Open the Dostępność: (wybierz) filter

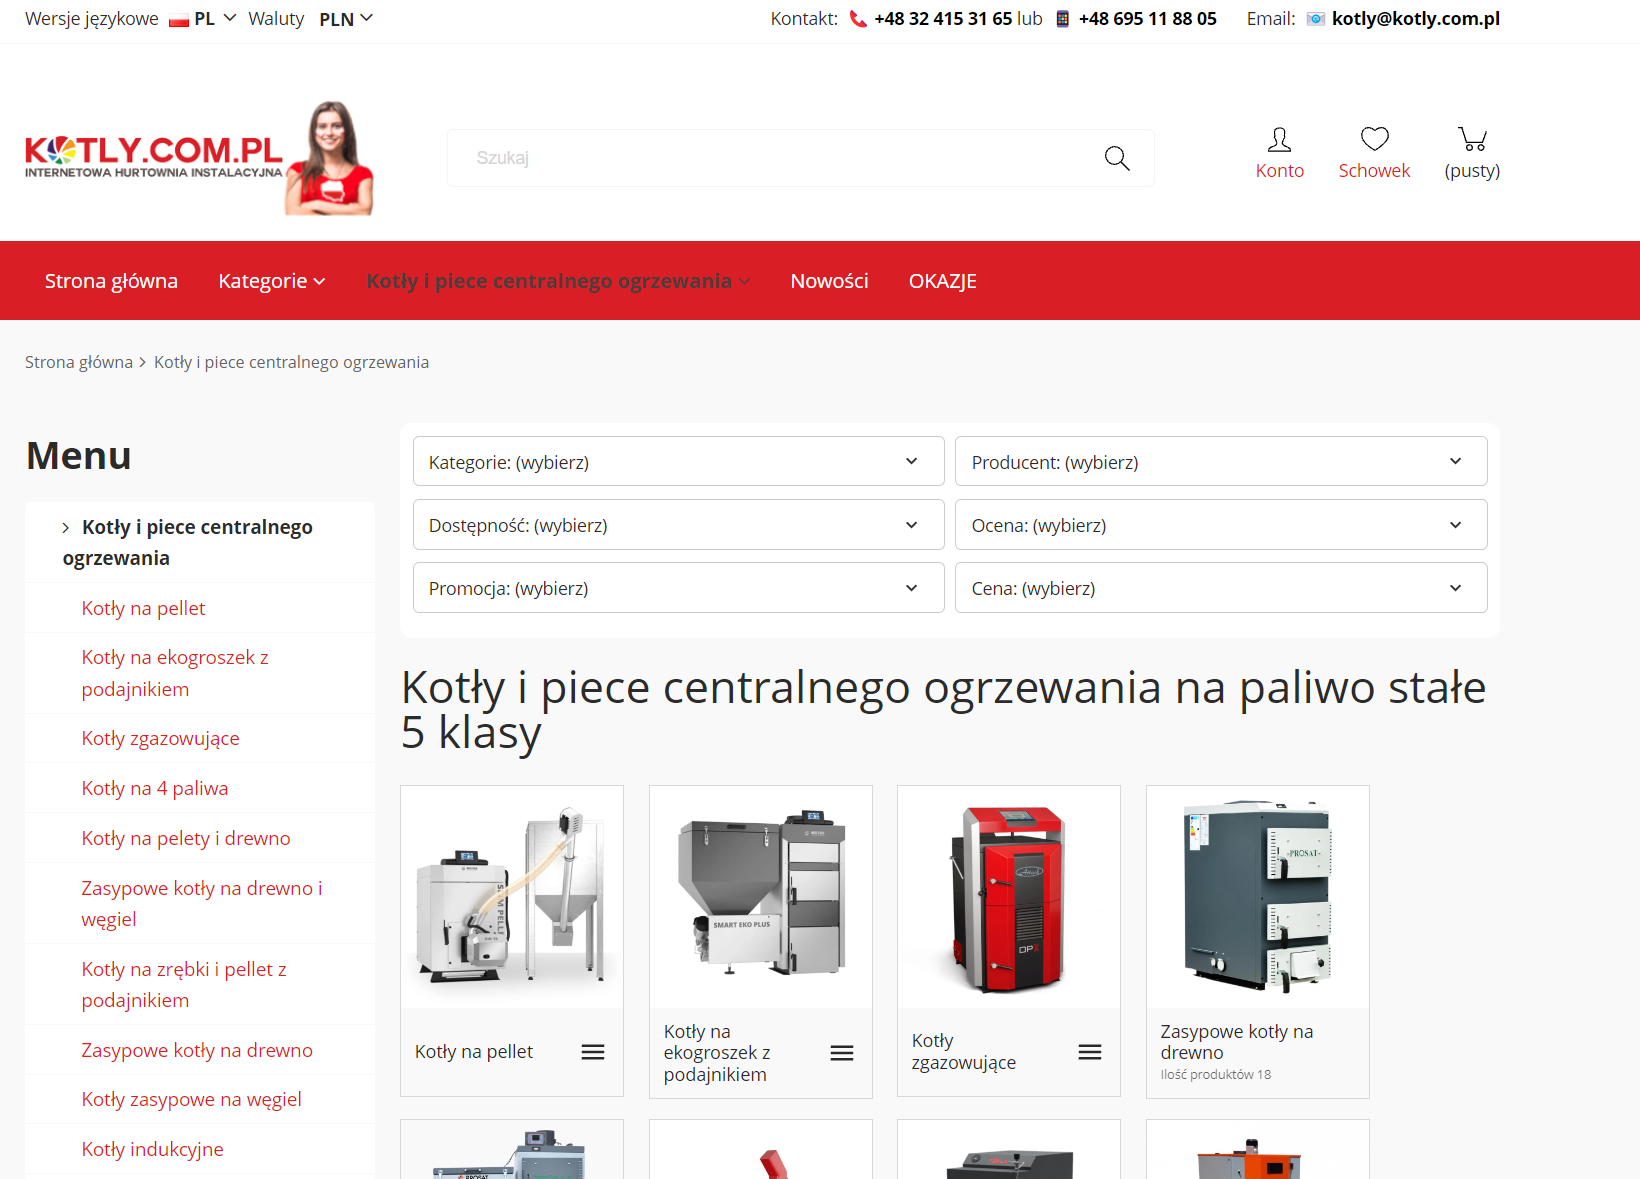click(678, 524)
